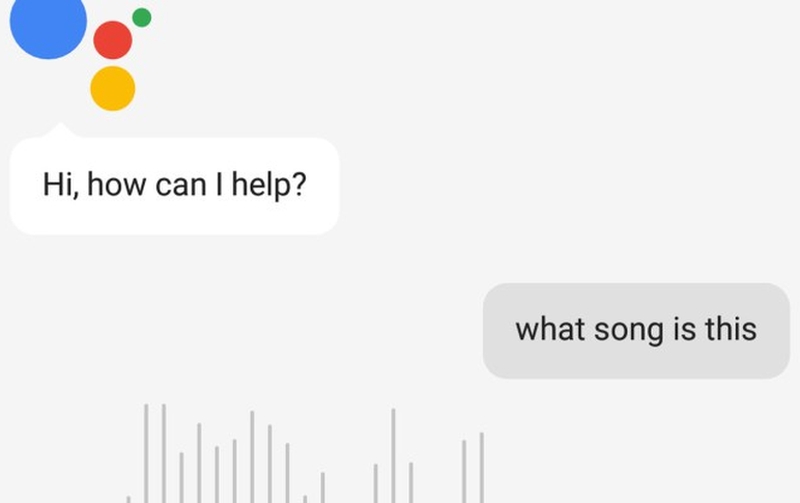Select the "Hi, how can I help?" bubble
The height and width of the screenshot is (503, 800).
click(x=174, y=186)
